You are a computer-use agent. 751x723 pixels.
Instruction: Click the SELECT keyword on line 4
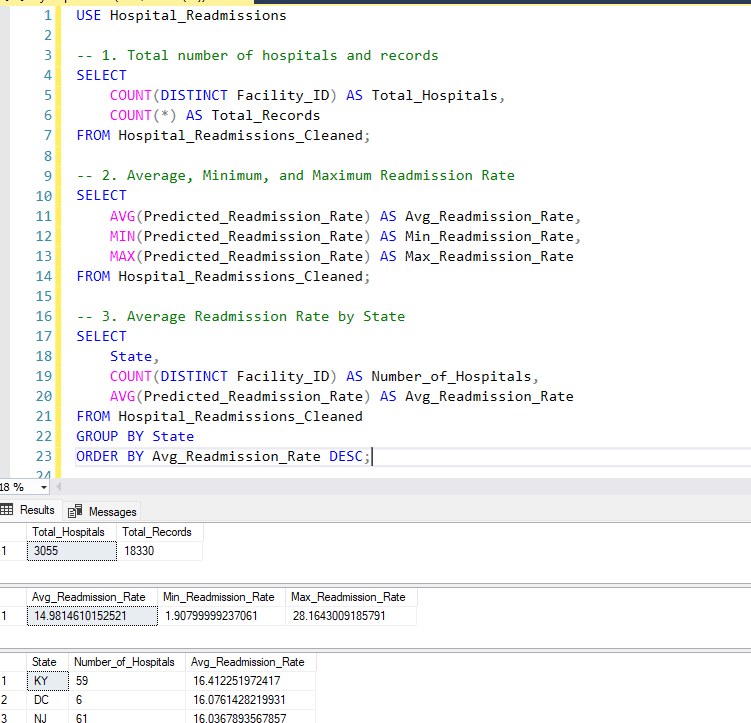101,76
